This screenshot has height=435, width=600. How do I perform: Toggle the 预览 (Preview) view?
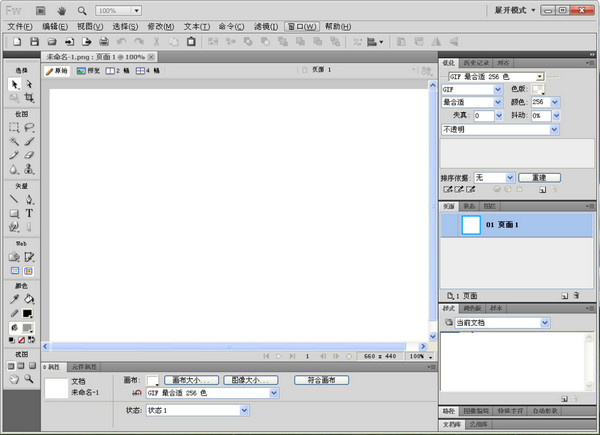pos(89,72)
